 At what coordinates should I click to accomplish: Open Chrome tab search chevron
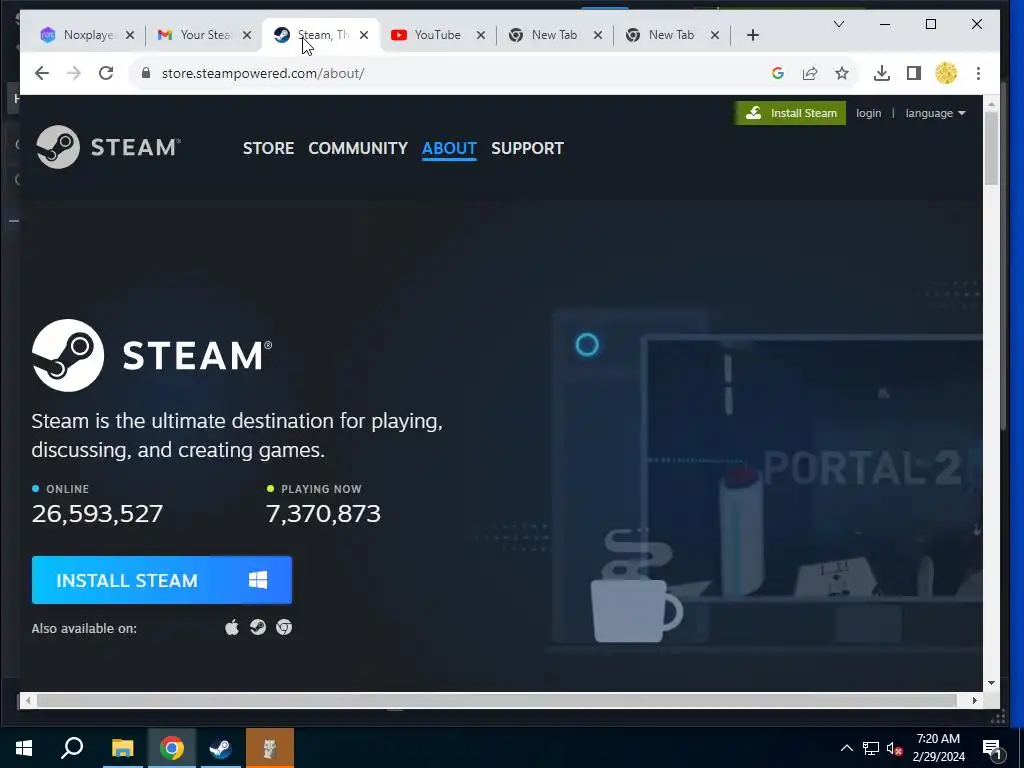coord(839,25)
